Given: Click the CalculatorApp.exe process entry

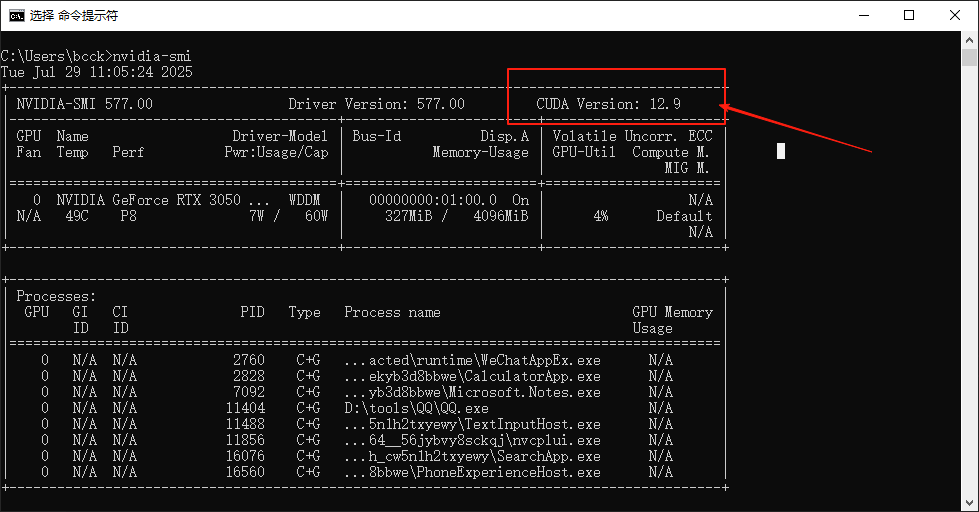Looking at the screenshot, I should pyautogui.click(x=472, y=376).
